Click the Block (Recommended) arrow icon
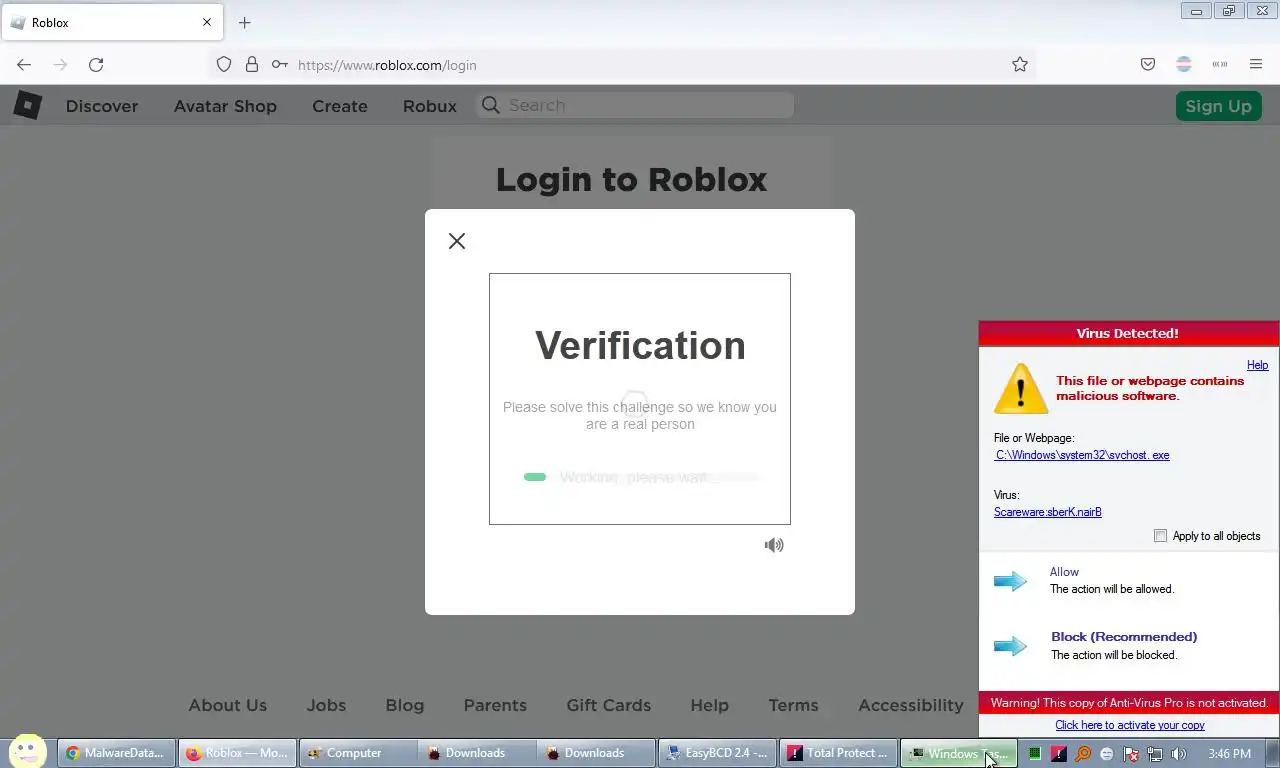 point(1010,646)
